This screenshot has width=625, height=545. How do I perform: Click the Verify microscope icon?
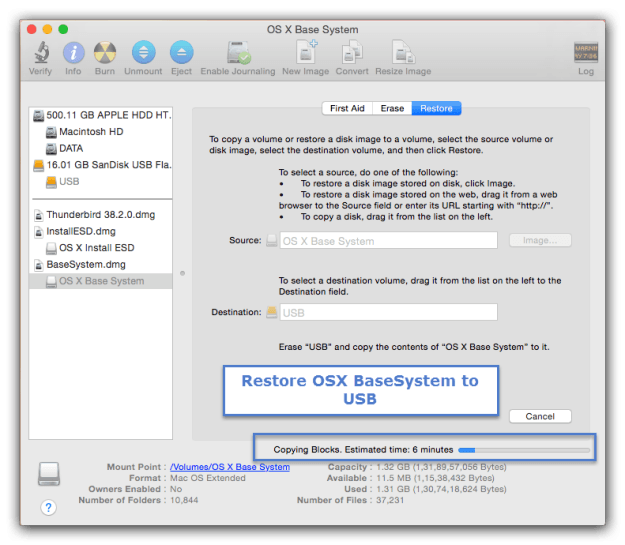pyautogui.click(x=41, y=52)
